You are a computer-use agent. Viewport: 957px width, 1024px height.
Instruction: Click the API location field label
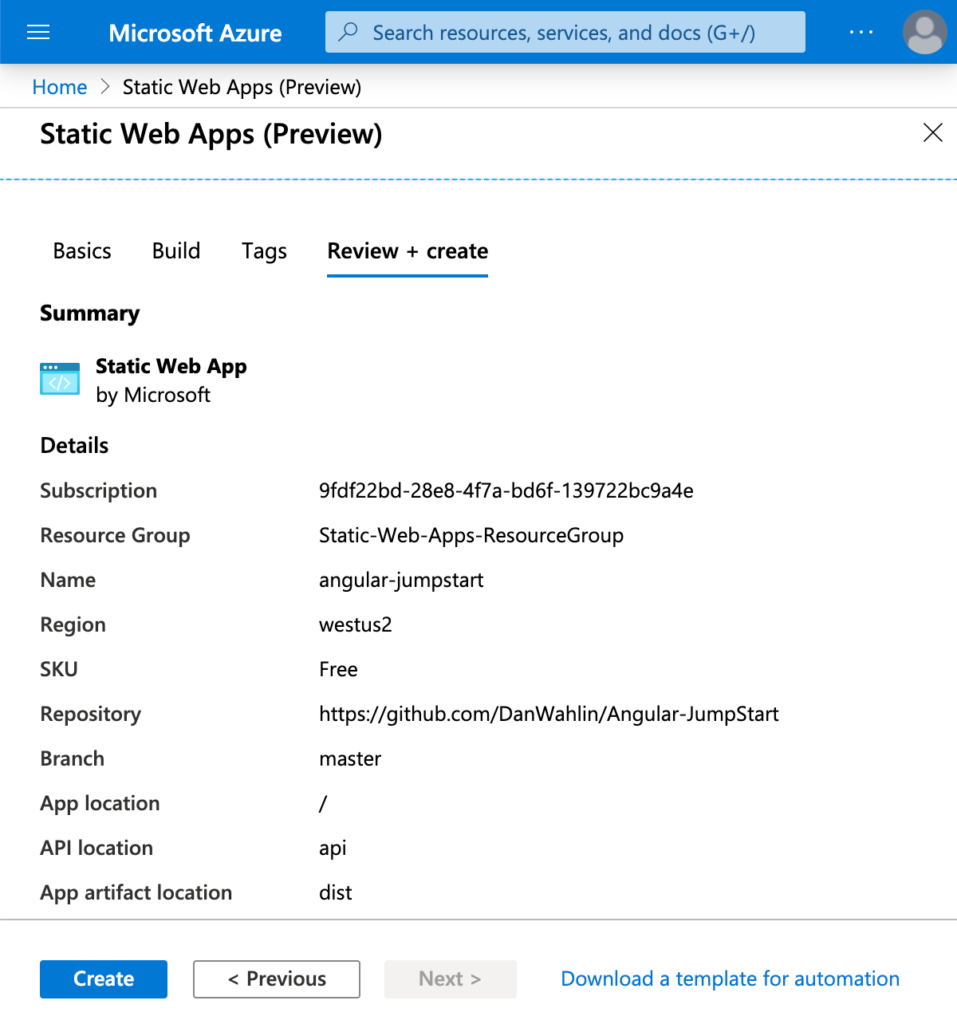point(97,848)
